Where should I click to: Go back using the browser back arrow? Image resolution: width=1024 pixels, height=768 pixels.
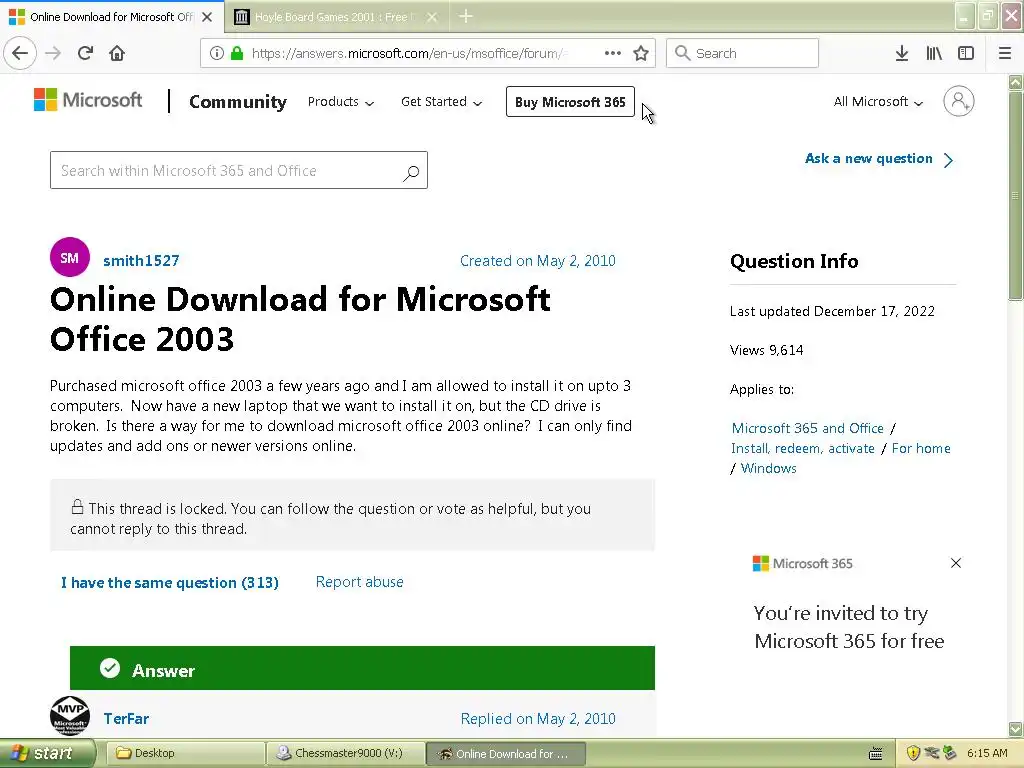(x=20, y=53)
